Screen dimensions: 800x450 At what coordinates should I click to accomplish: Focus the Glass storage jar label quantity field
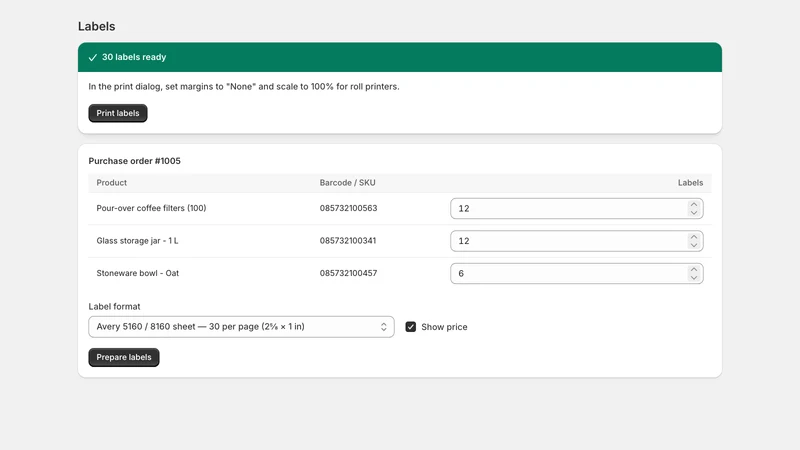click(x=577, y=241)
